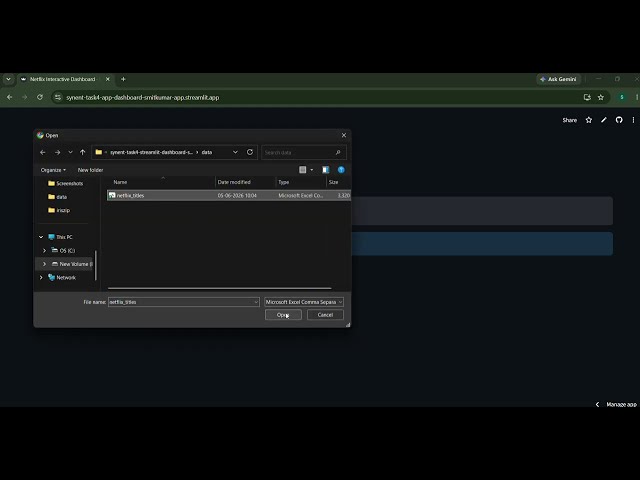Open Chrome tab search dropdown
This screenshot has width=640, height=480.
click(8, 79)
